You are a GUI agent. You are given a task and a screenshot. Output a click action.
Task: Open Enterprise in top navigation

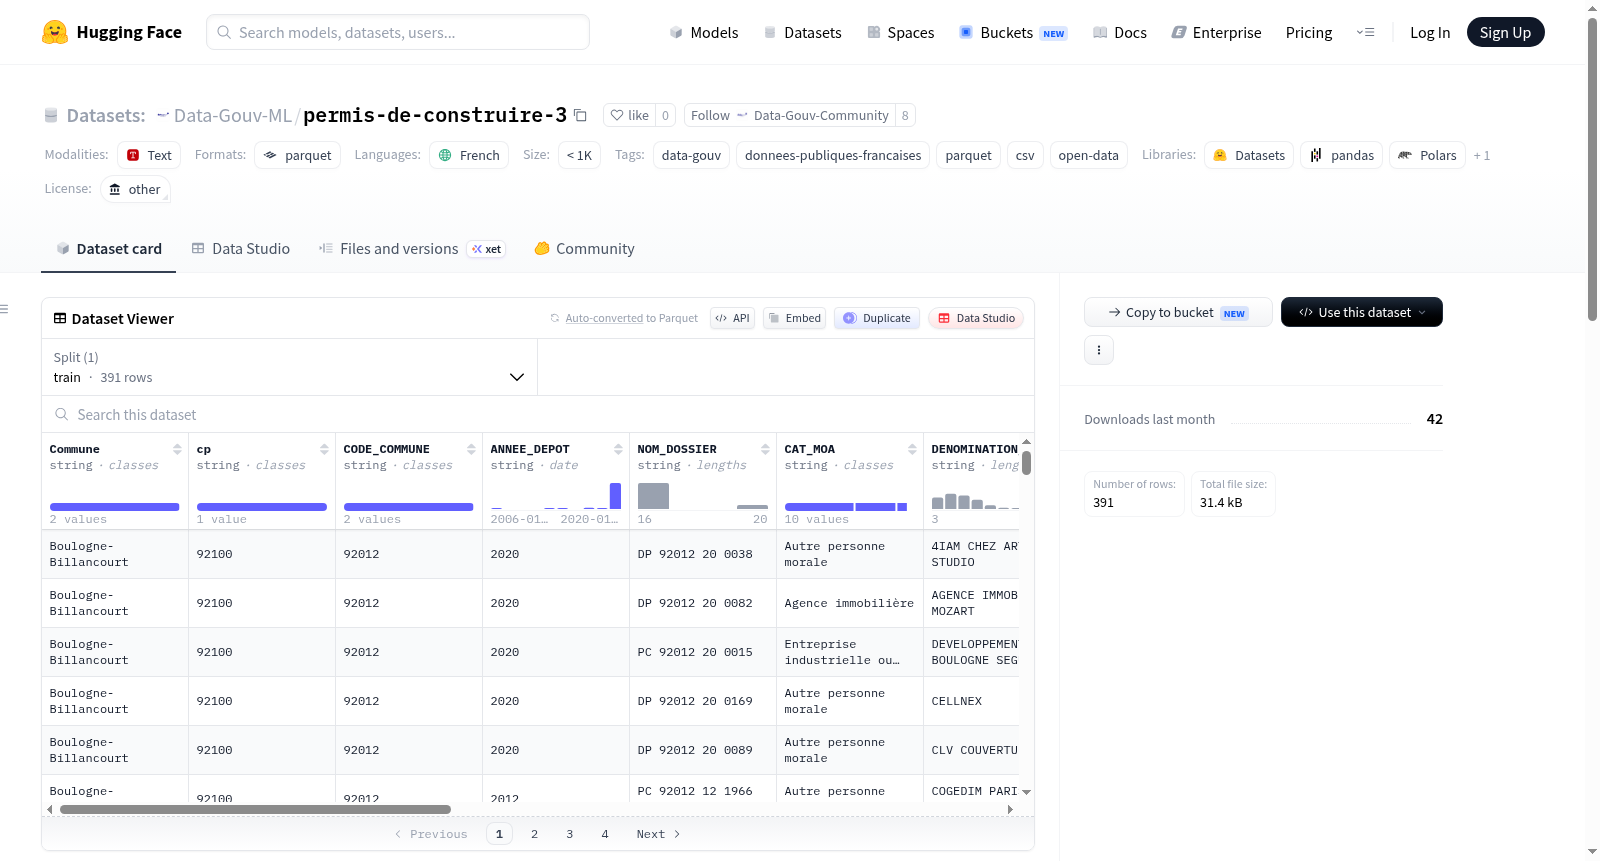click(1216, 32)
